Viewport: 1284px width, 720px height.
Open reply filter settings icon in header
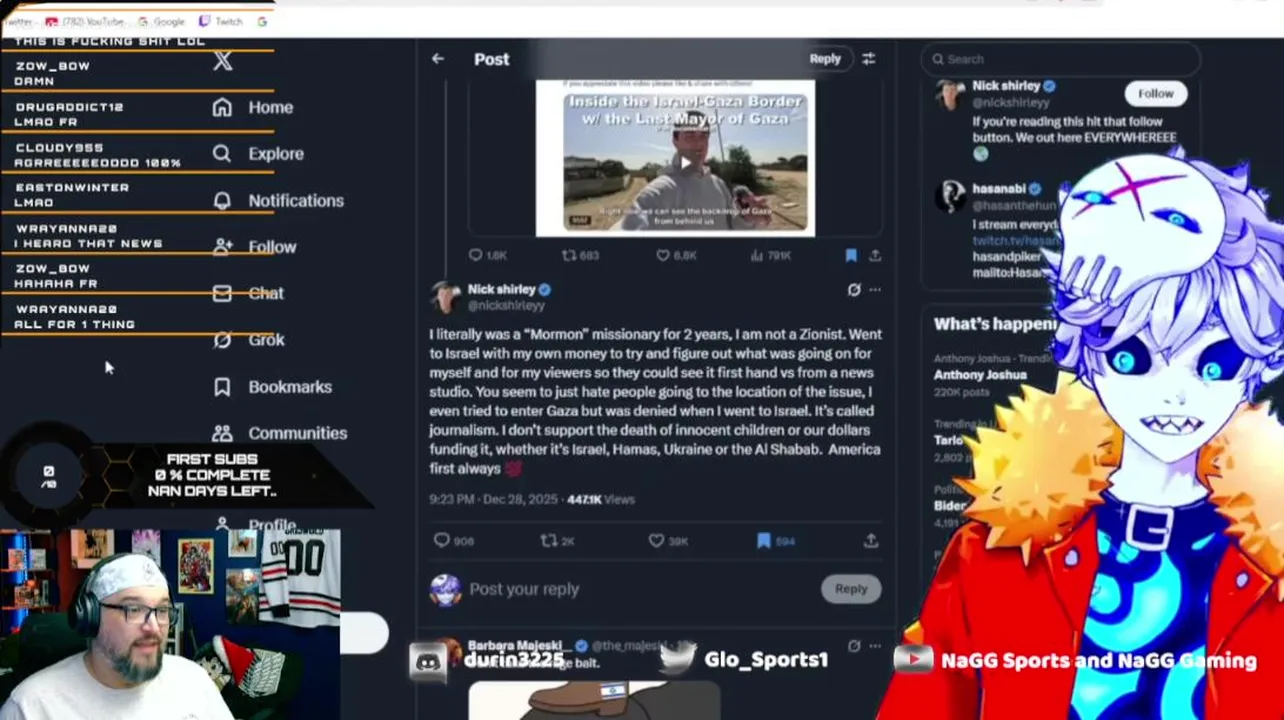click(868, 59)
